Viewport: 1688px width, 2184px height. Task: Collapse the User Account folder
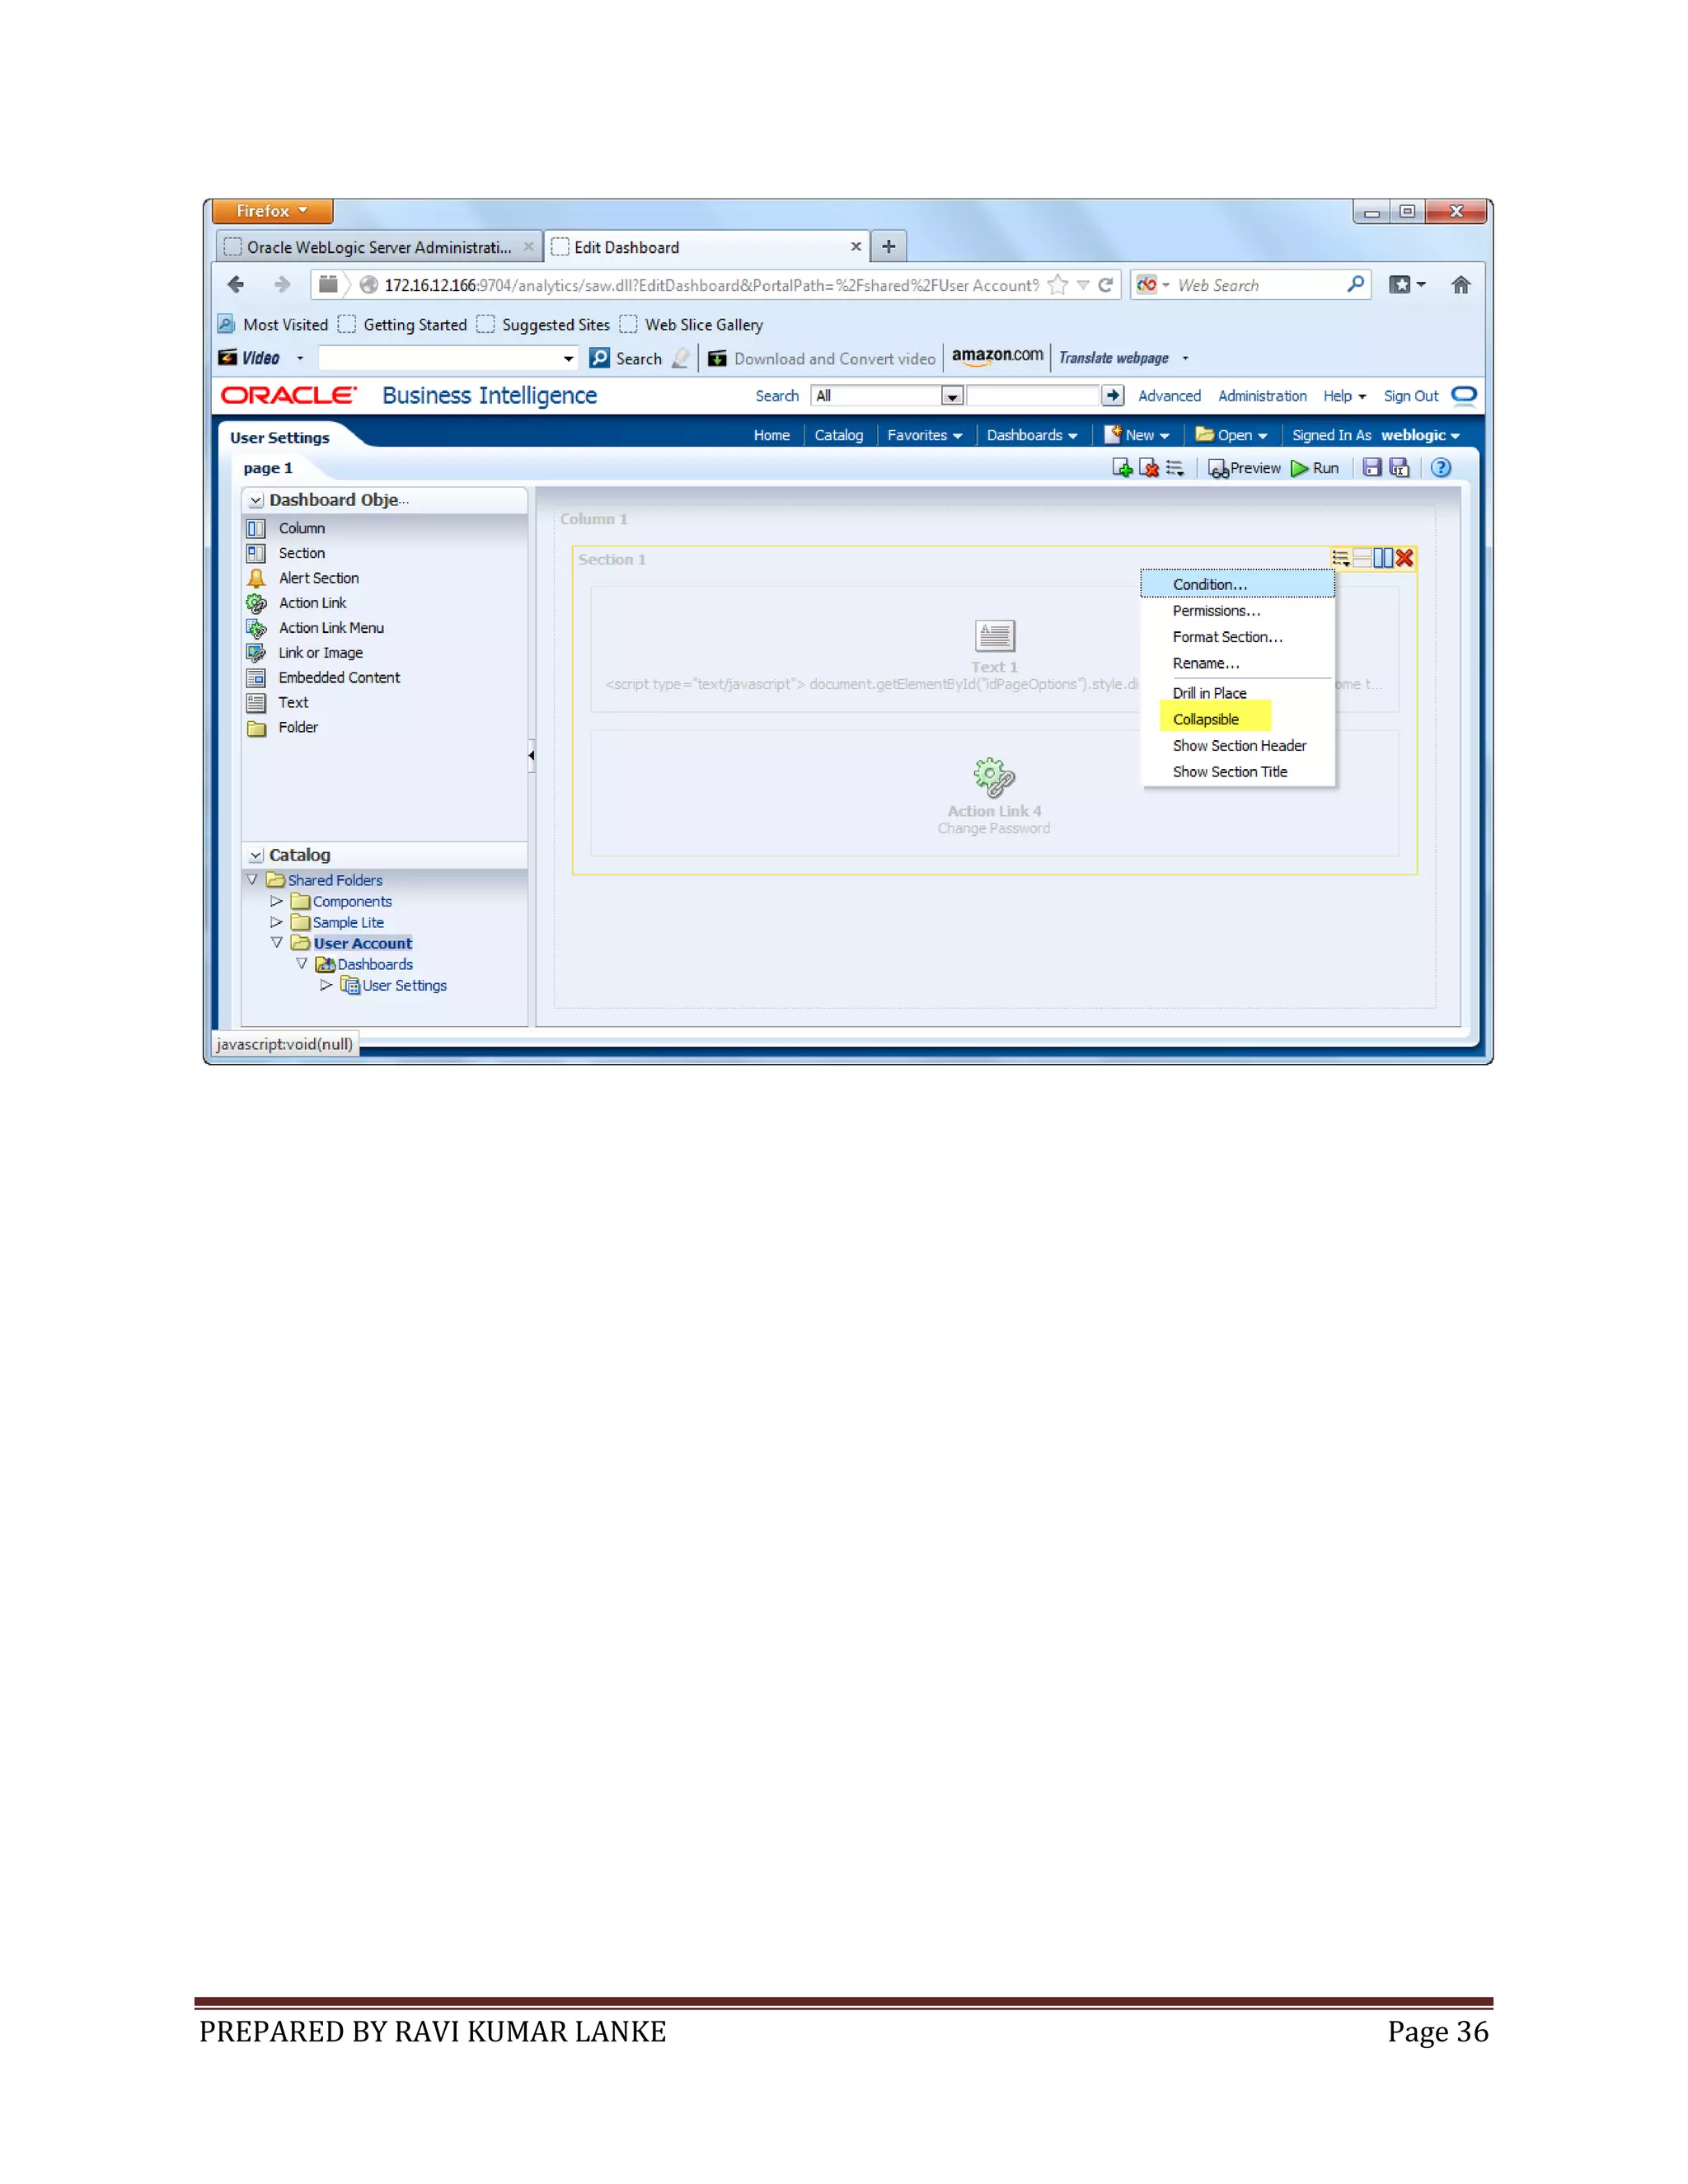277,943
